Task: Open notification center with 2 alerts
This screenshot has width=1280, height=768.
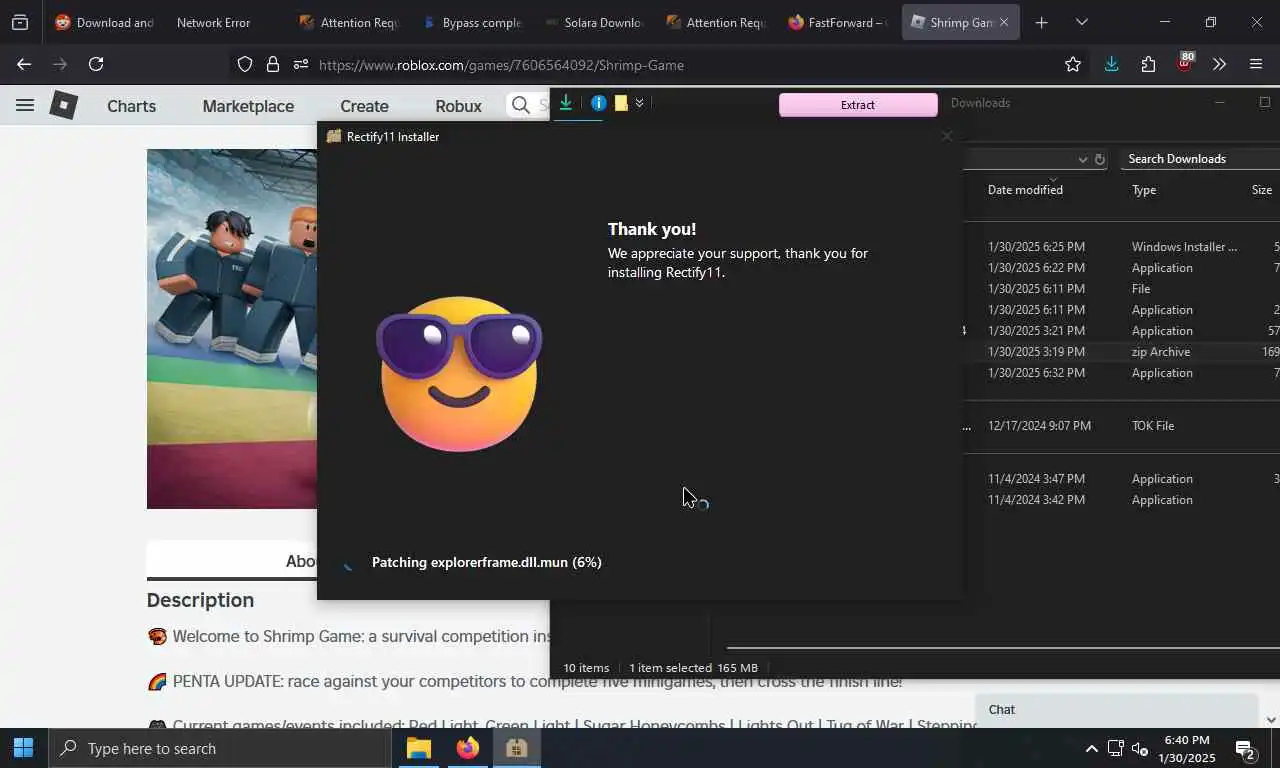Action: pyautogui.click(x=1245, y=749)
